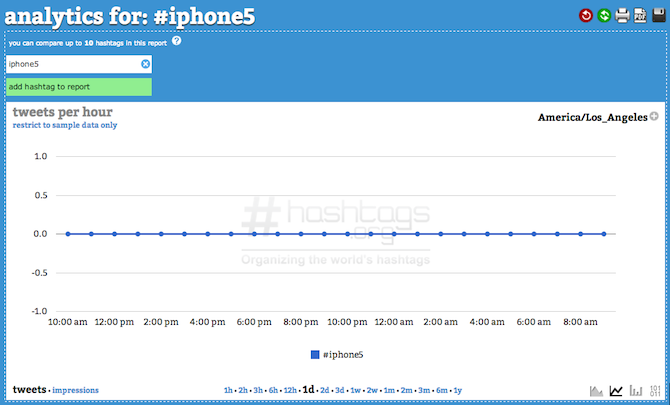This screenshot has height=405, width=670.
Task: Remove the iphone5 hashtag with the x
Action: (145, 64)
